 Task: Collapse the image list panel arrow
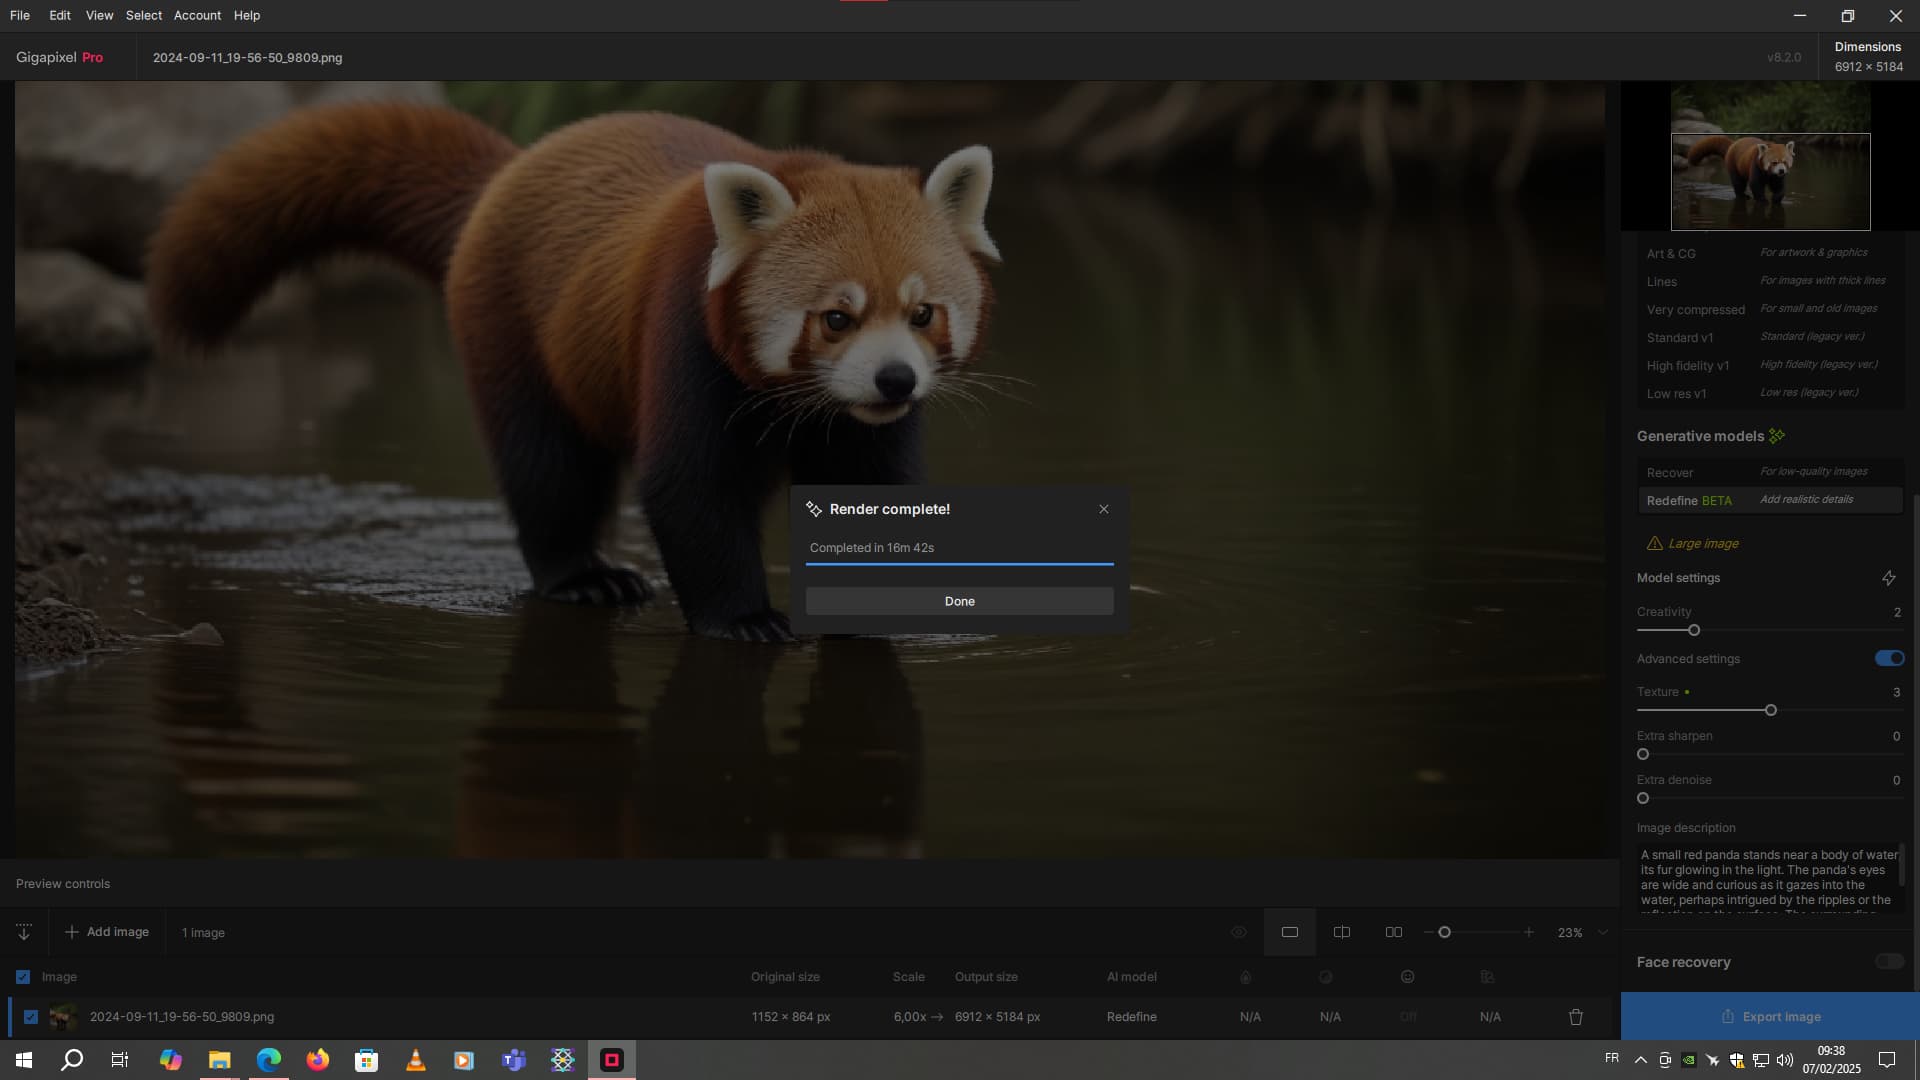tap(24, 932)
